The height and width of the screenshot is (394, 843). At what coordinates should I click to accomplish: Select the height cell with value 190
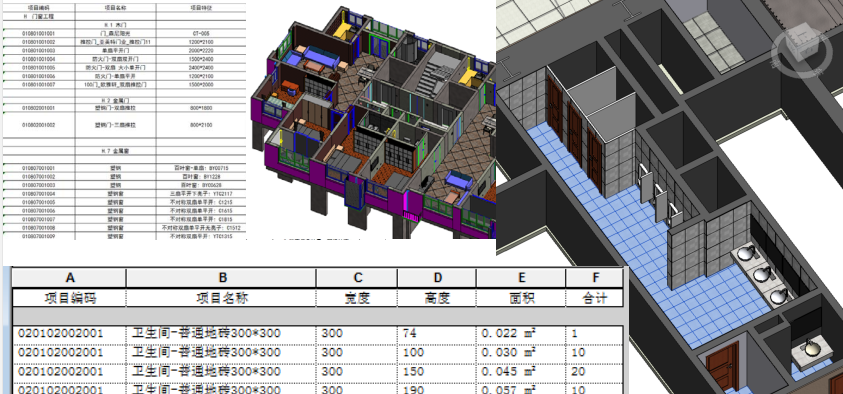click(437, 389)
